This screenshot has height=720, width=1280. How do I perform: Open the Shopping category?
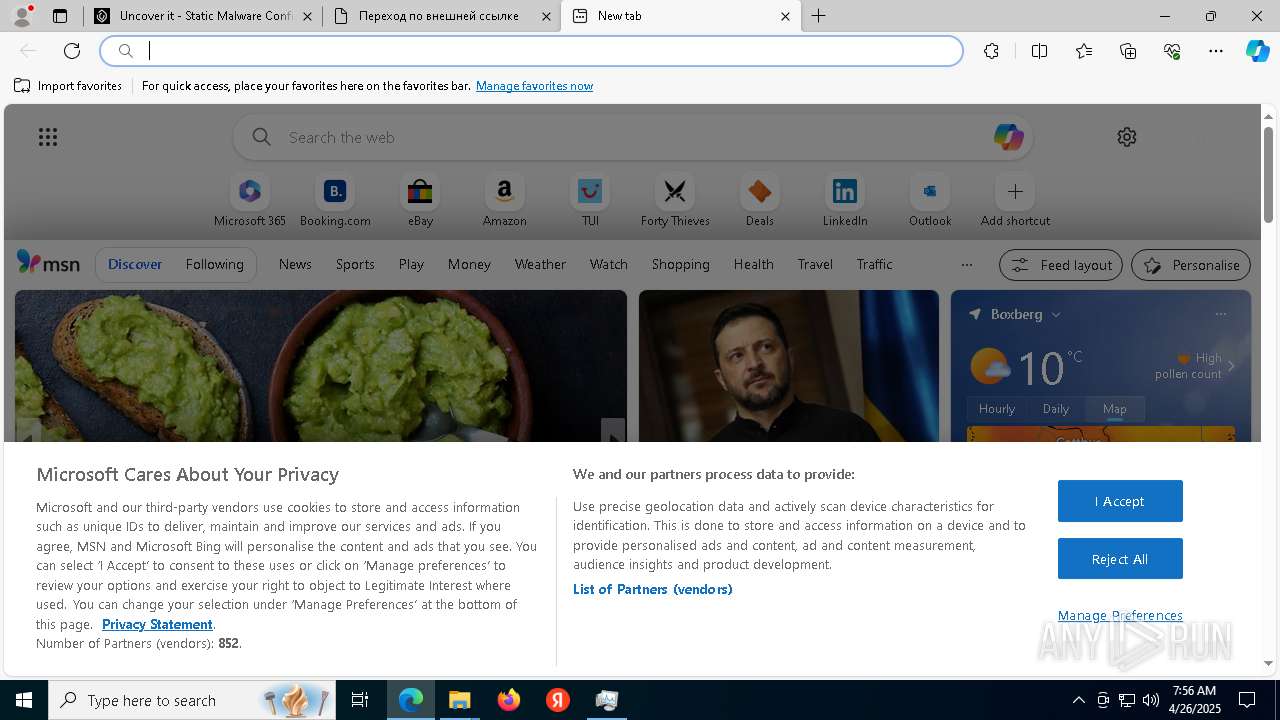tap(680, 264)
